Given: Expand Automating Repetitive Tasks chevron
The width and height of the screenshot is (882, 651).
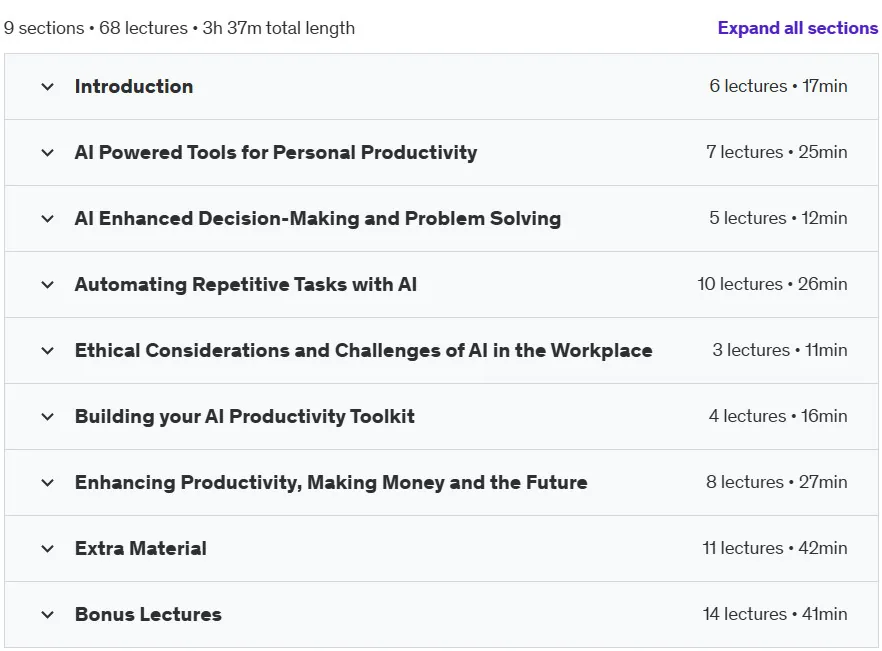Looking at the screenshot, I should 48,285.
